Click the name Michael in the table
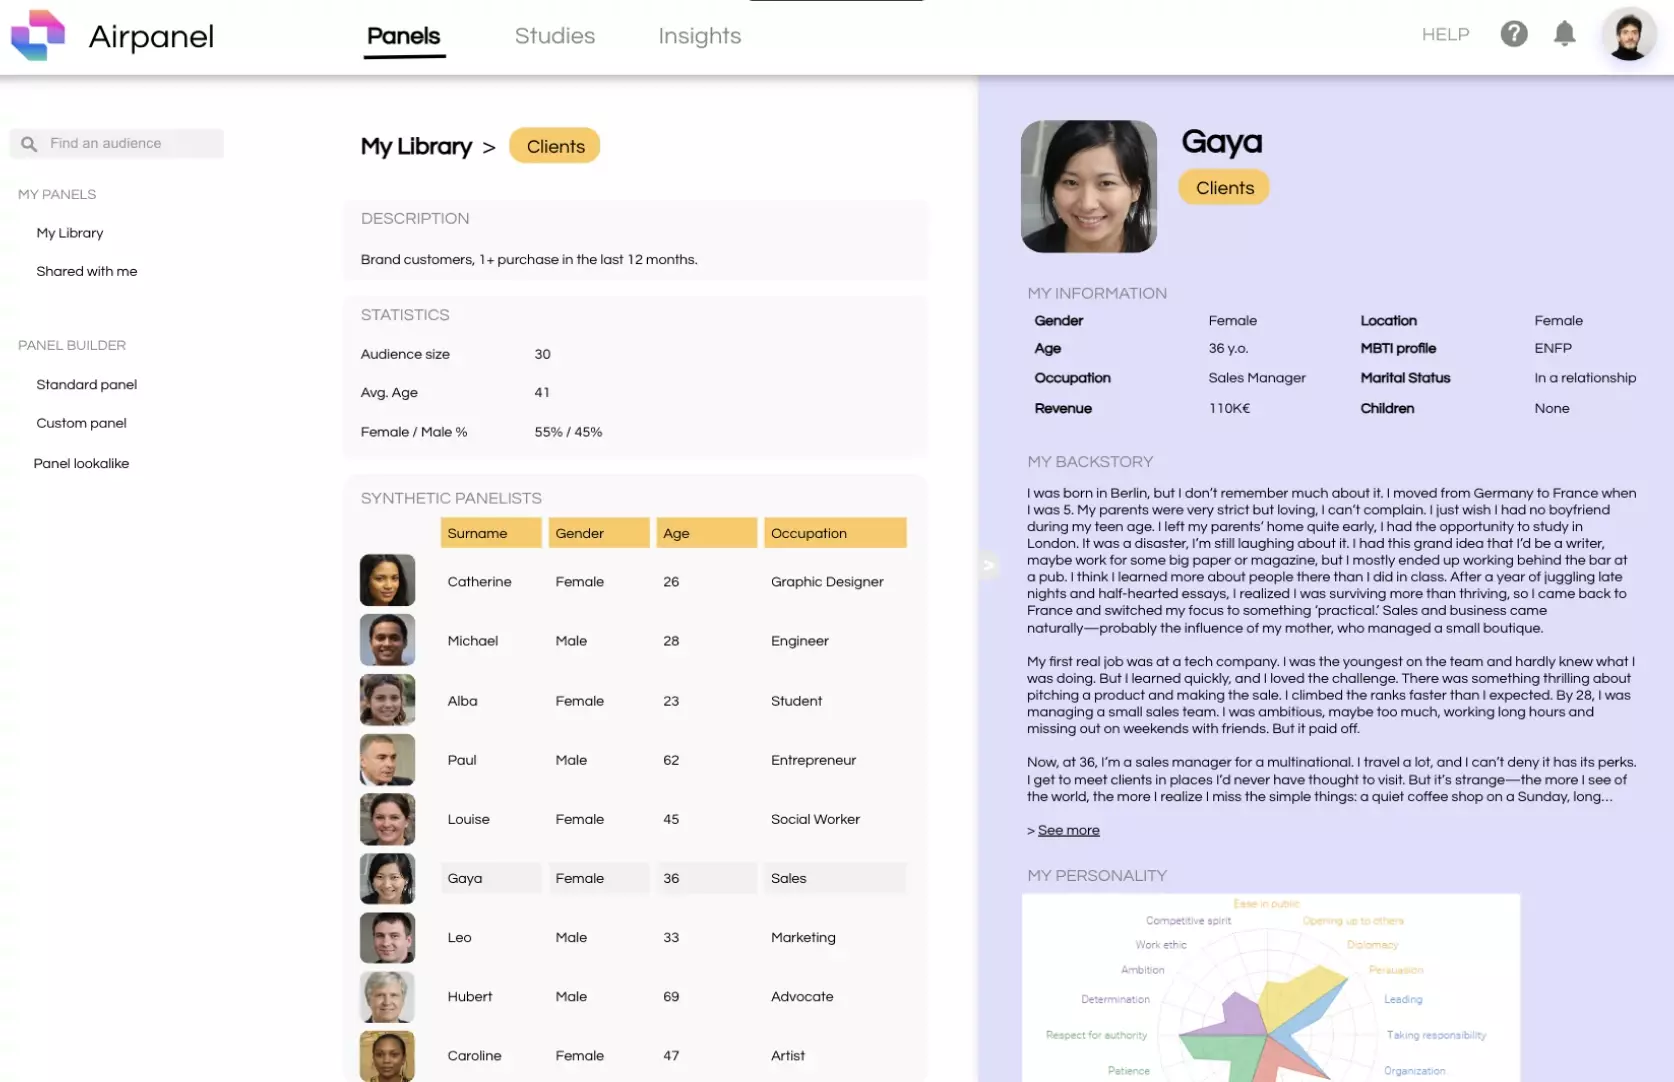This screenshot has height=1082, width=1674. click(472, 641)
